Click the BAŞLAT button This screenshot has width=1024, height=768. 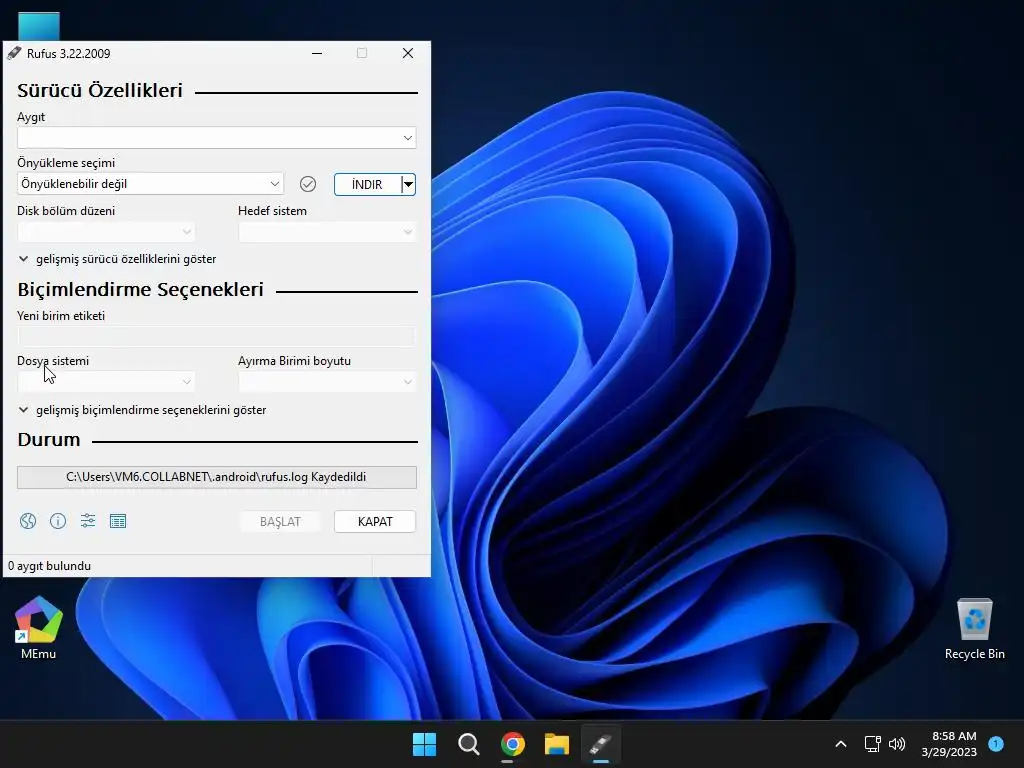(x=280, y=522)
